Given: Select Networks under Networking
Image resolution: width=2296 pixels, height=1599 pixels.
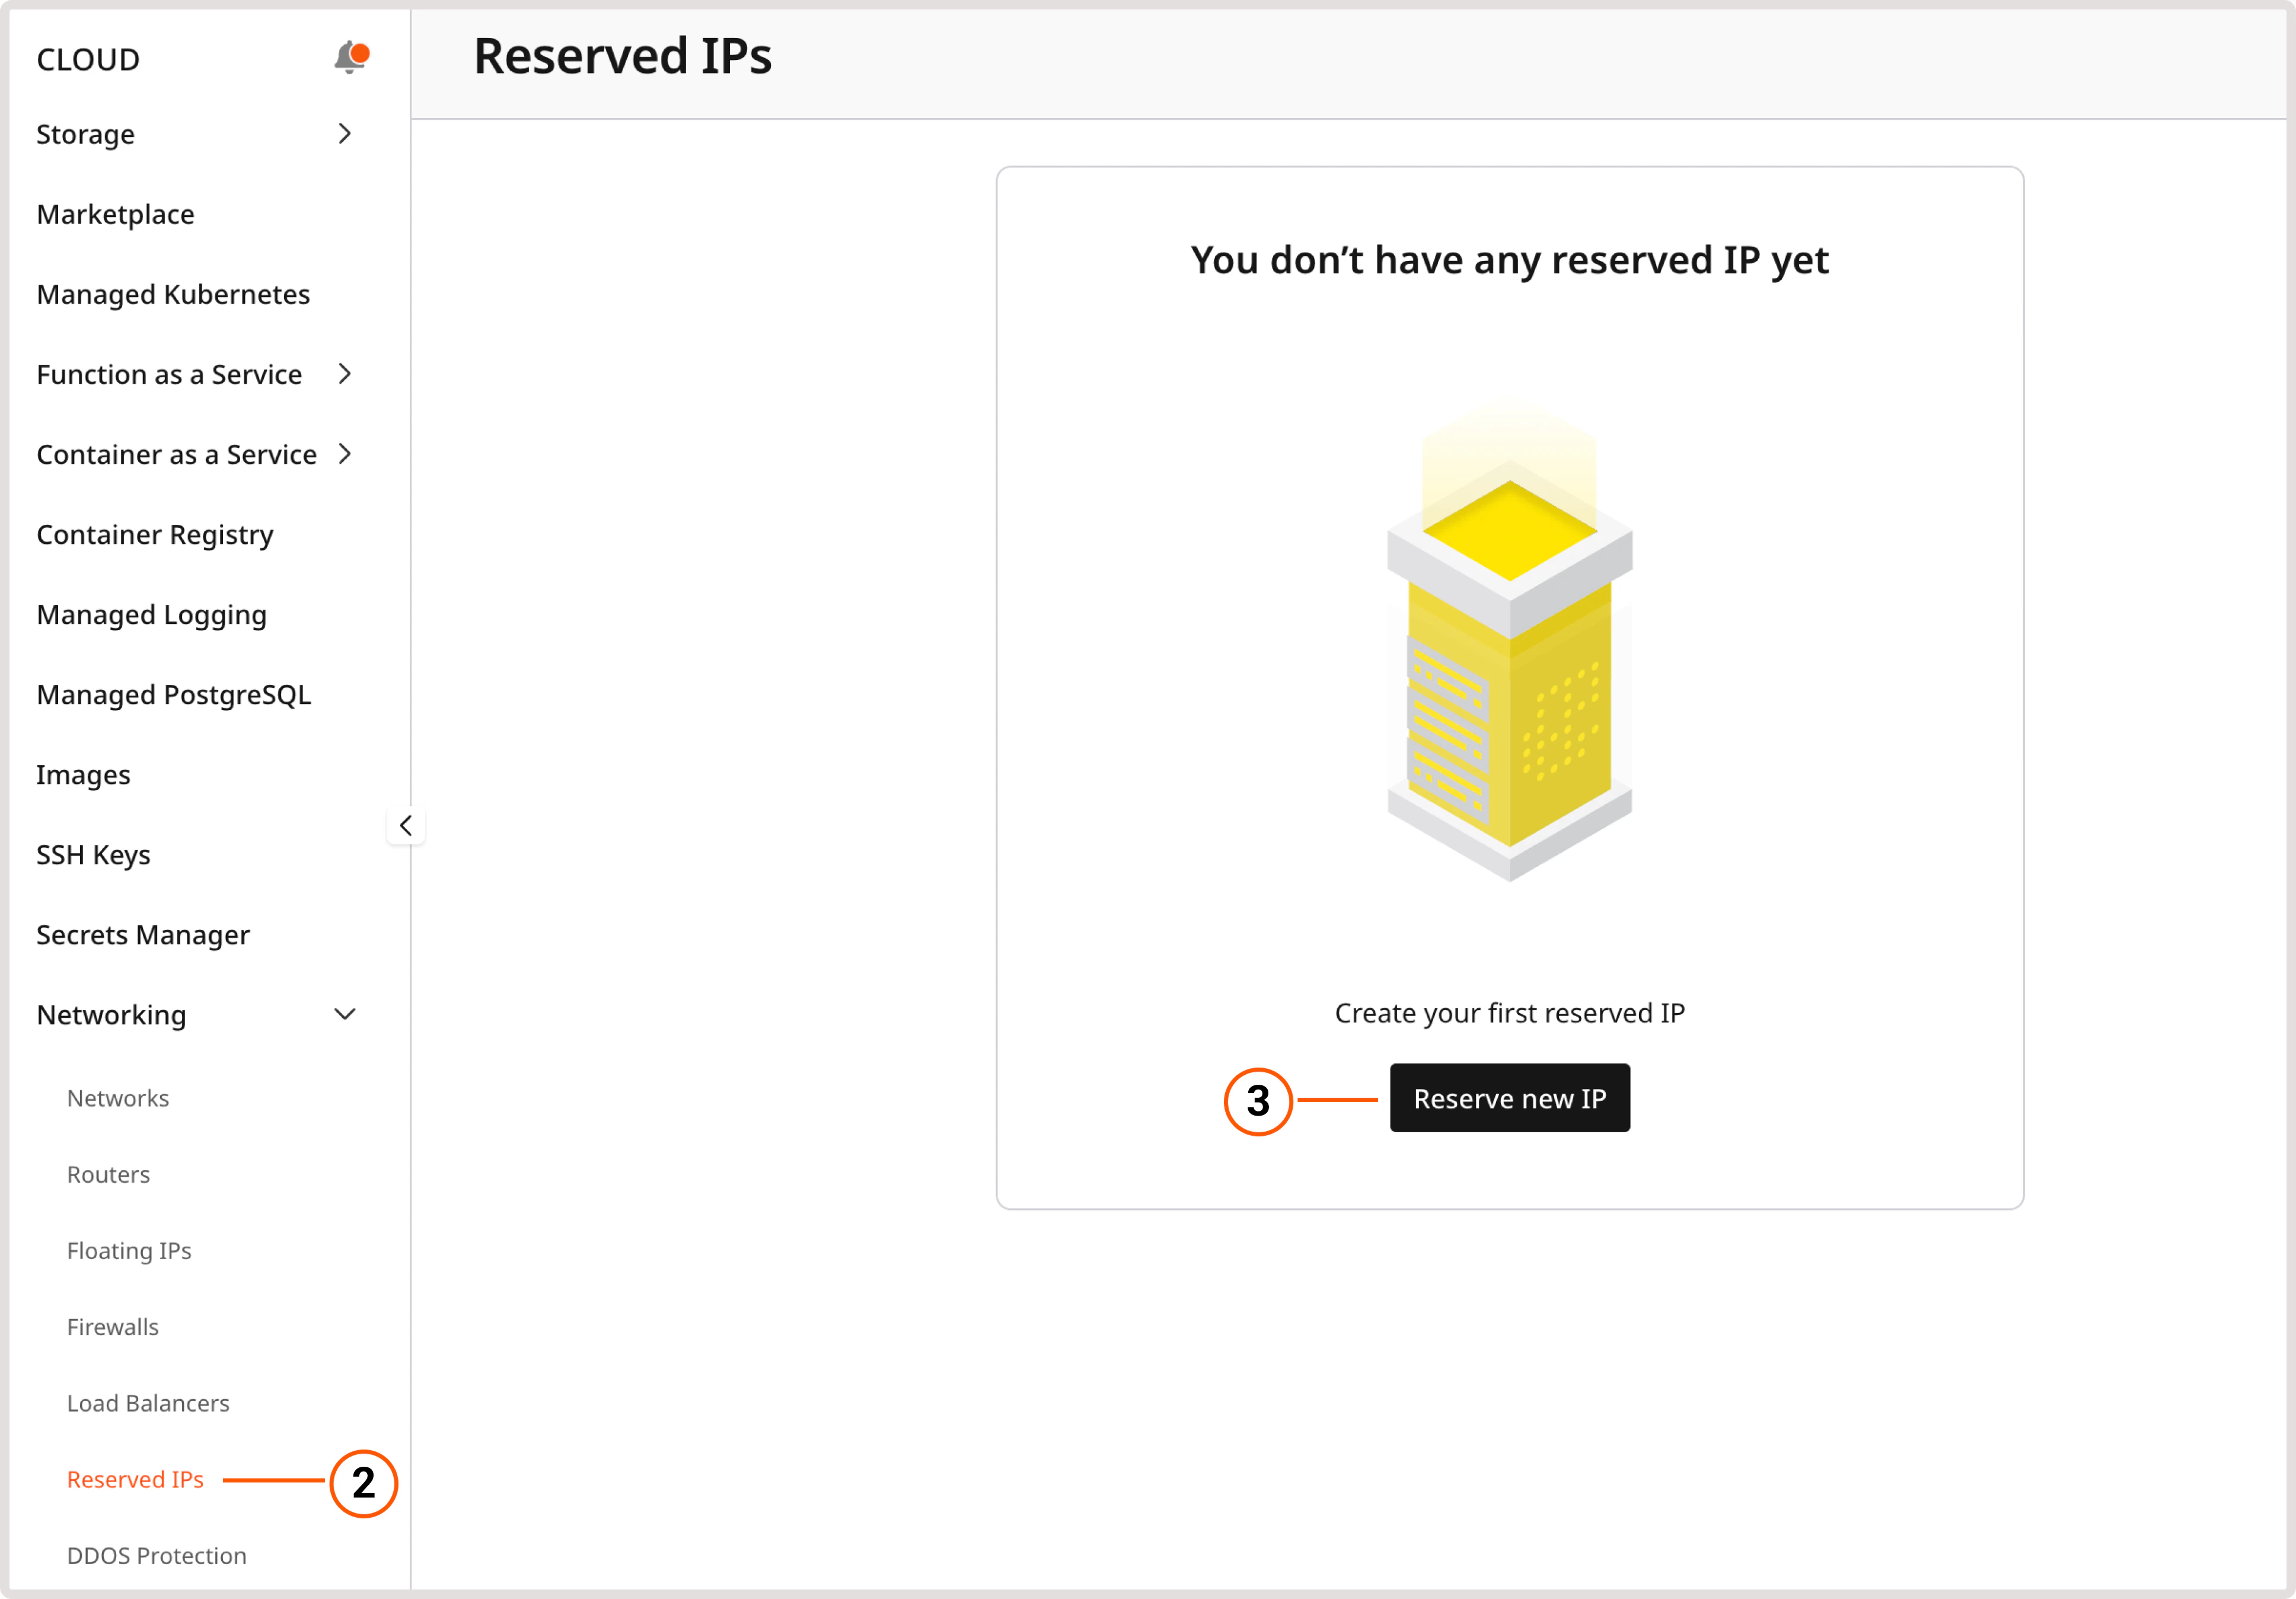Looking at the screenshot, I should [x=118, y=1097].
